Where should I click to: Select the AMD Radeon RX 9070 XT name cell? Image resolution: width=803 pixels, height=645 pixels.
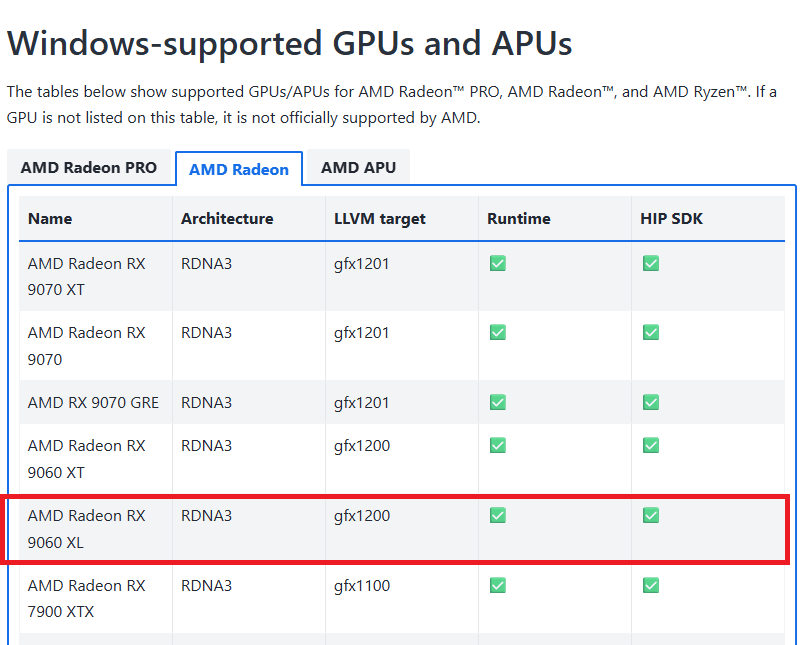(96, 276)
